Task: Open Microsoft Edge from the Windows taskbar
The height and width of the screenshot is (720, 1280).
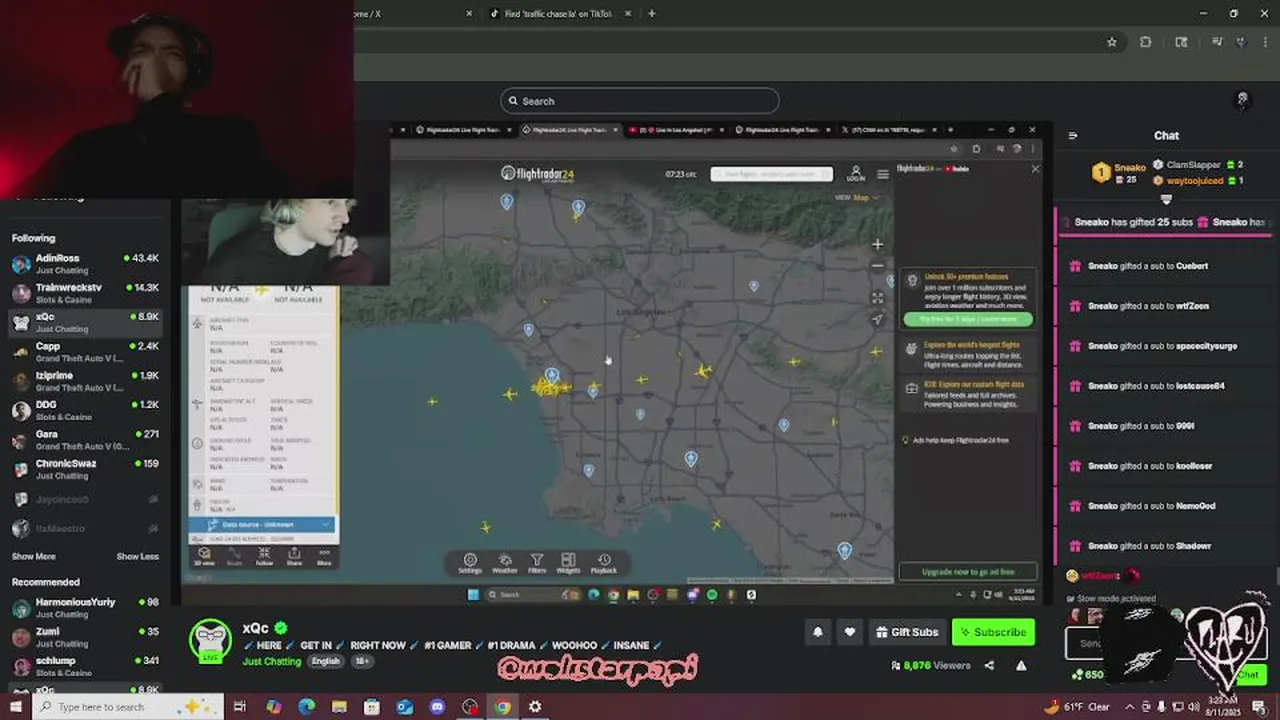Action: tap(307, 707)
